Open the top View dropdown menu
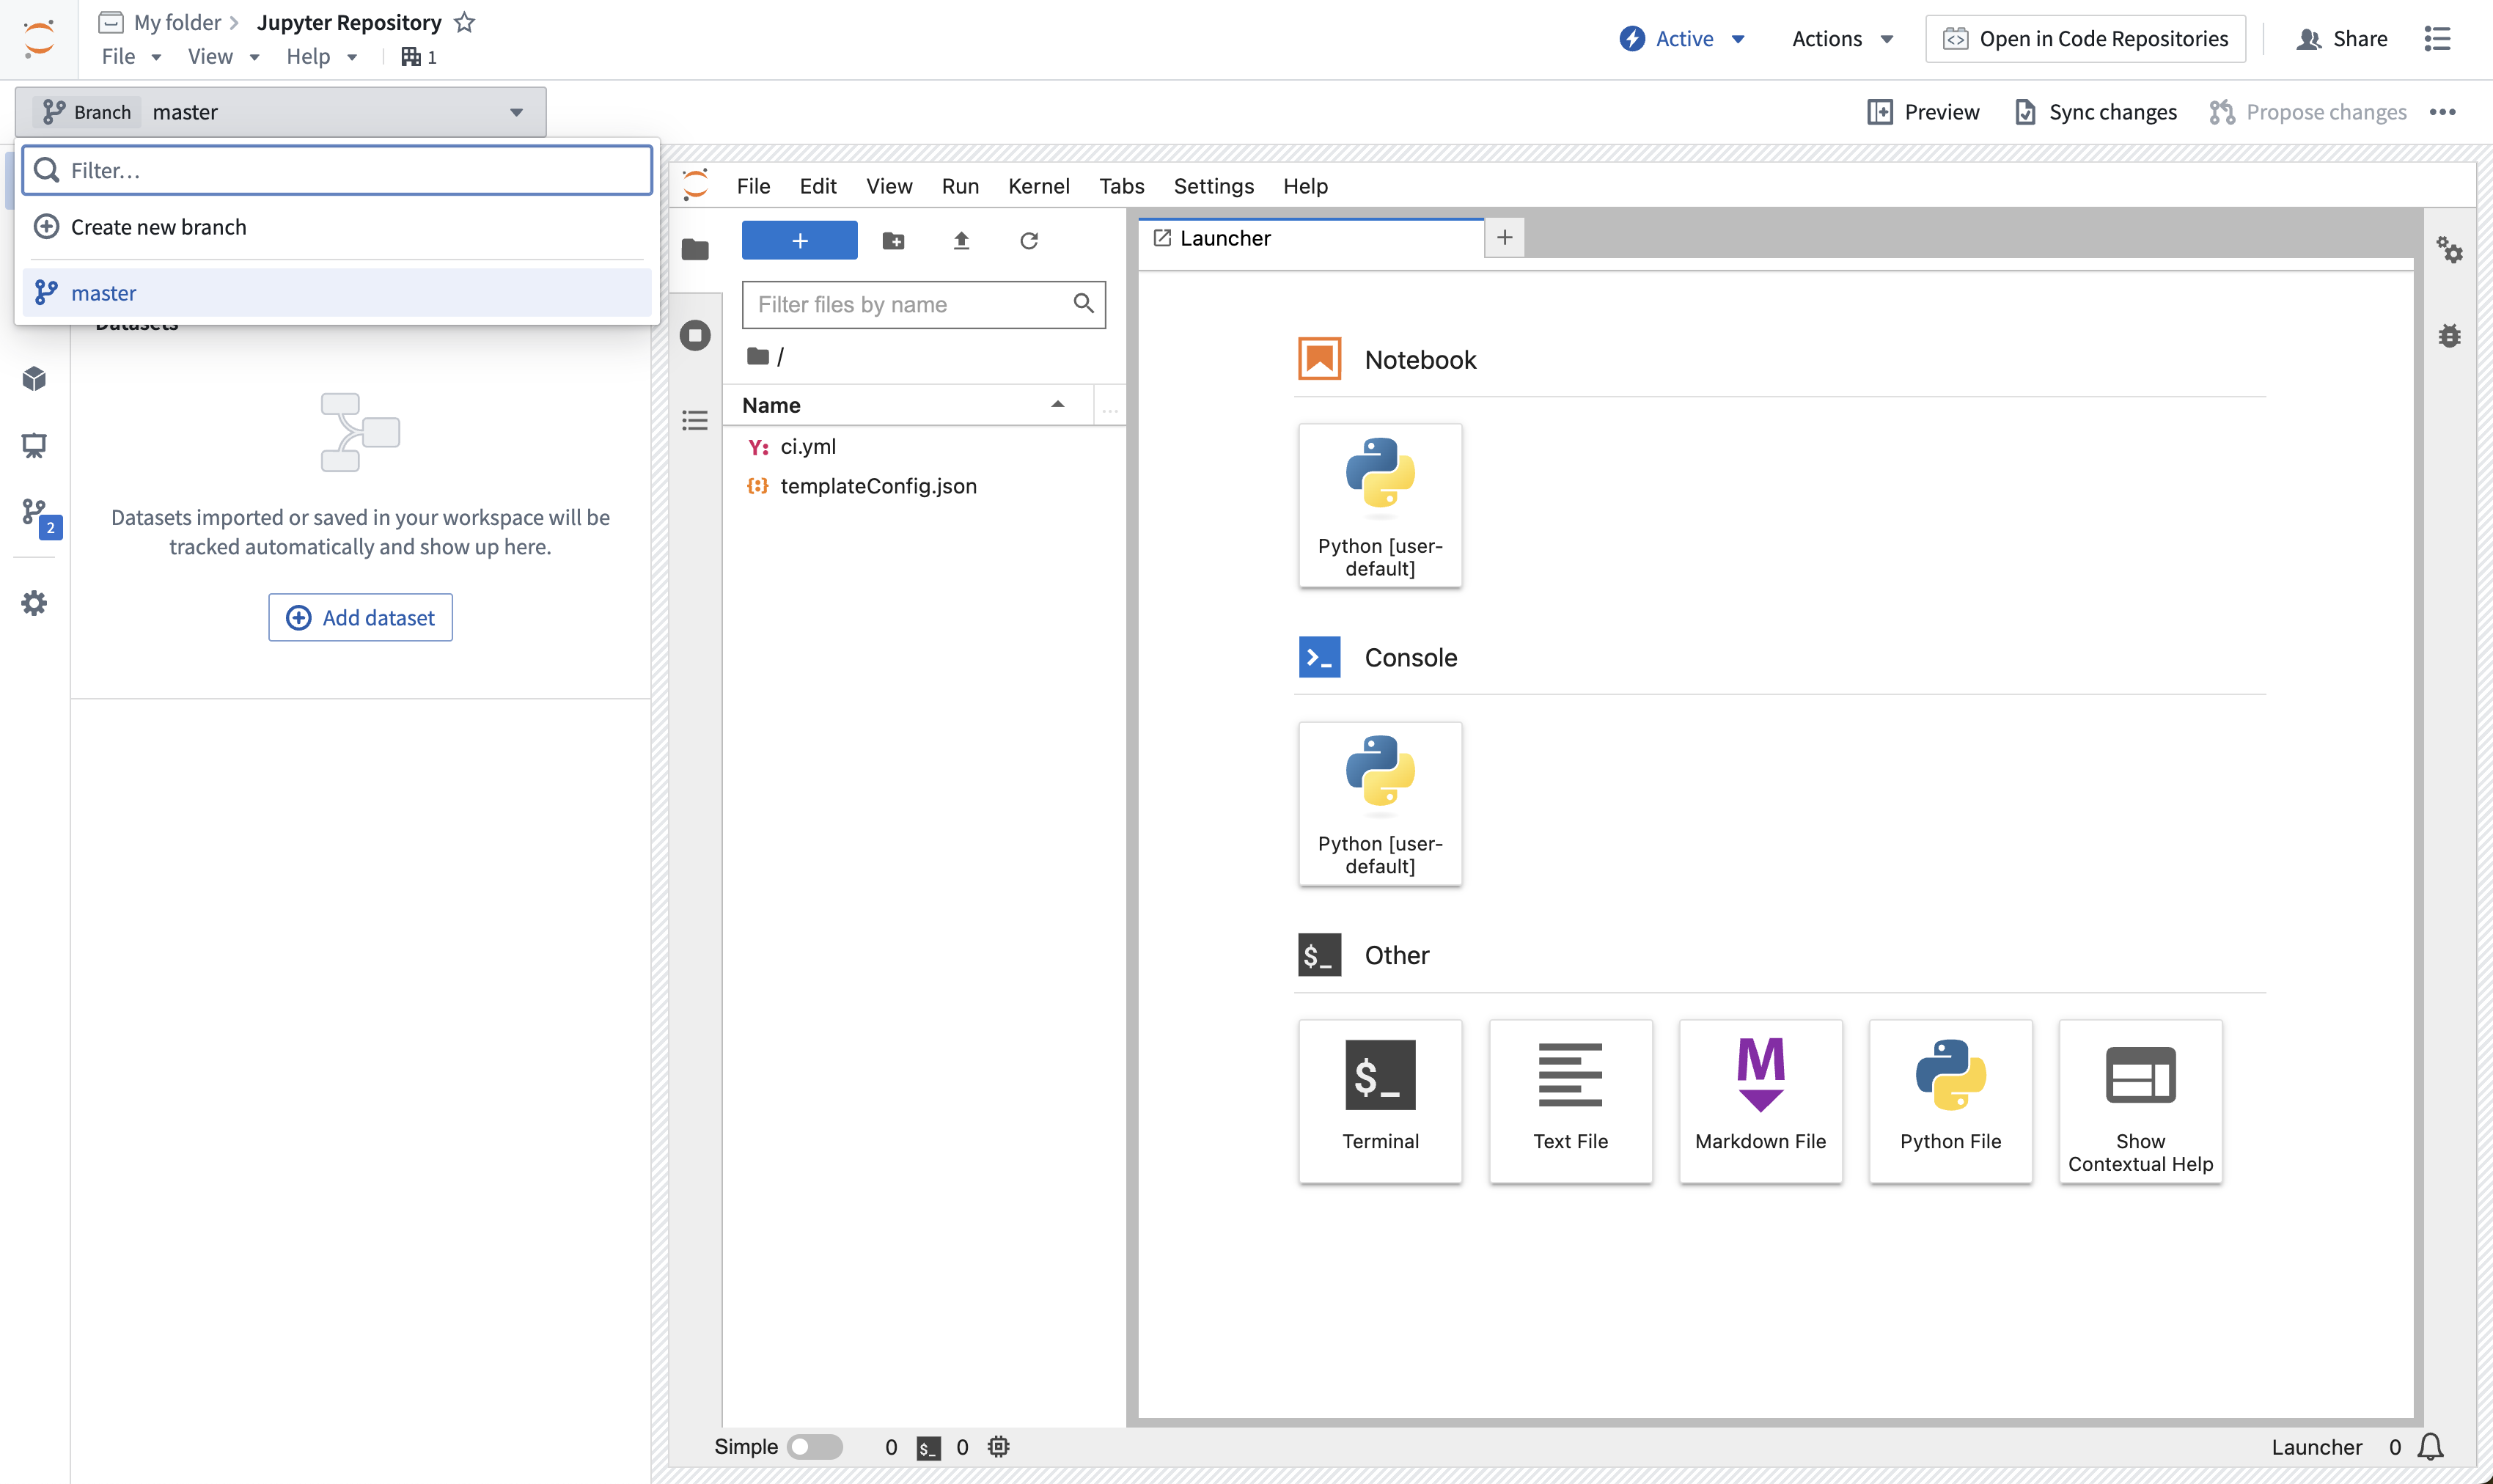Screen dimensions: 2493x1484 [223, 57]
